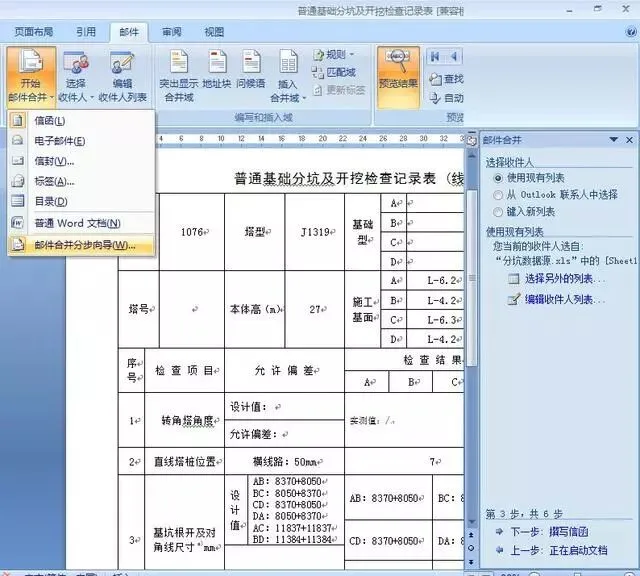Choose 信封(V)... menu entry
640x576 pixels.
tap(81, 161)
